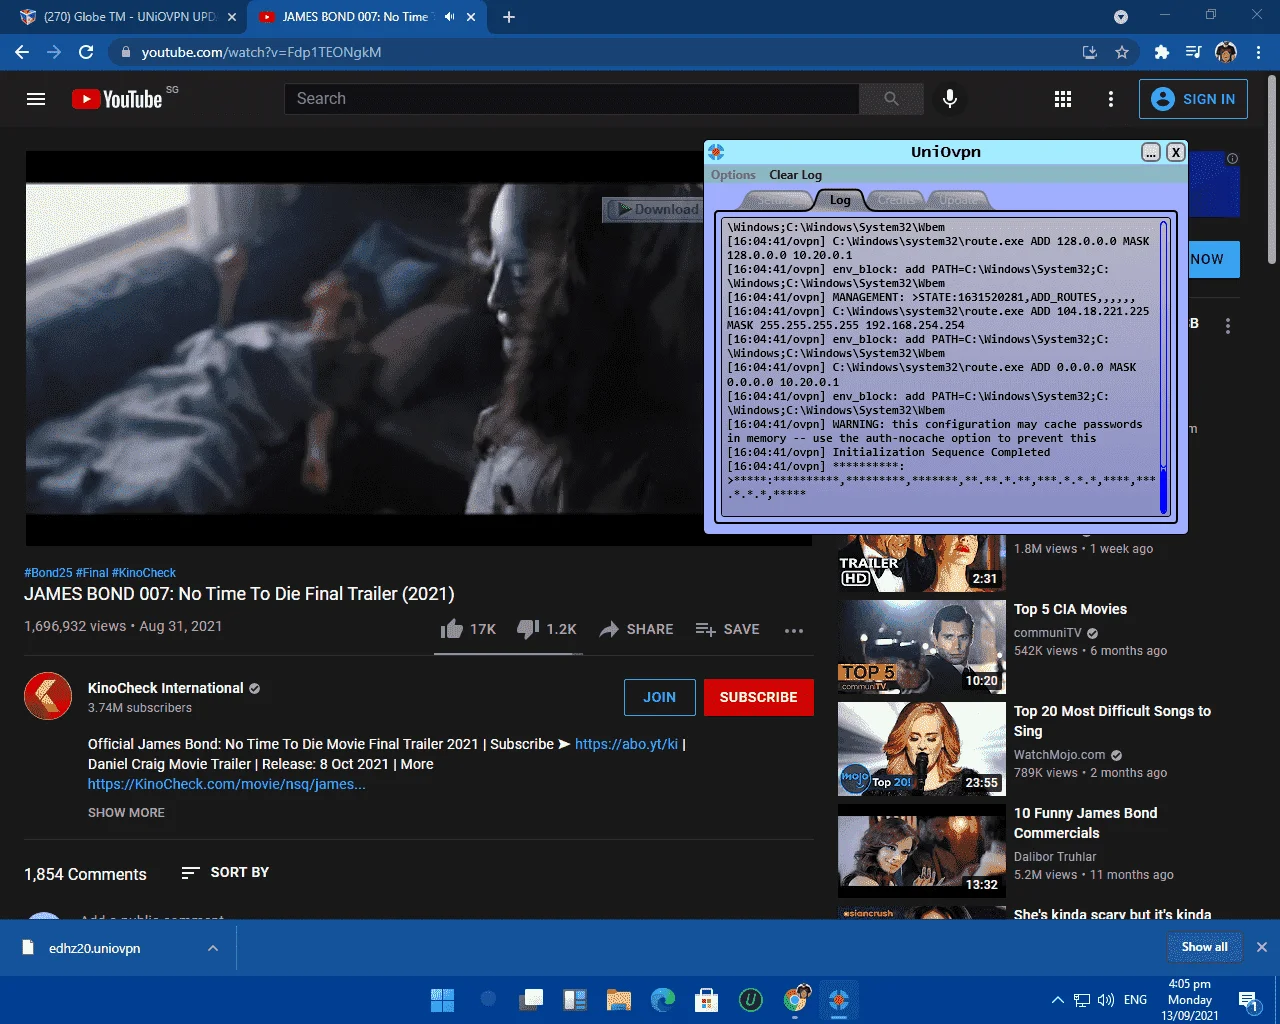
Task: Open the KinoCheck channel avatar
Action: pos(48,697)
